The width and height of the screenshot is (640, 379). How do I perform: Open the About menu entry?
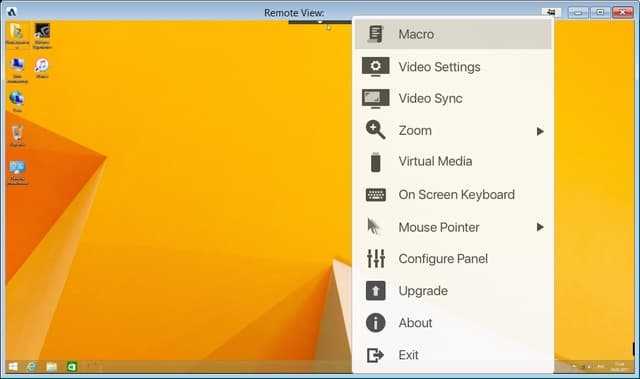(x=453, y=323)
